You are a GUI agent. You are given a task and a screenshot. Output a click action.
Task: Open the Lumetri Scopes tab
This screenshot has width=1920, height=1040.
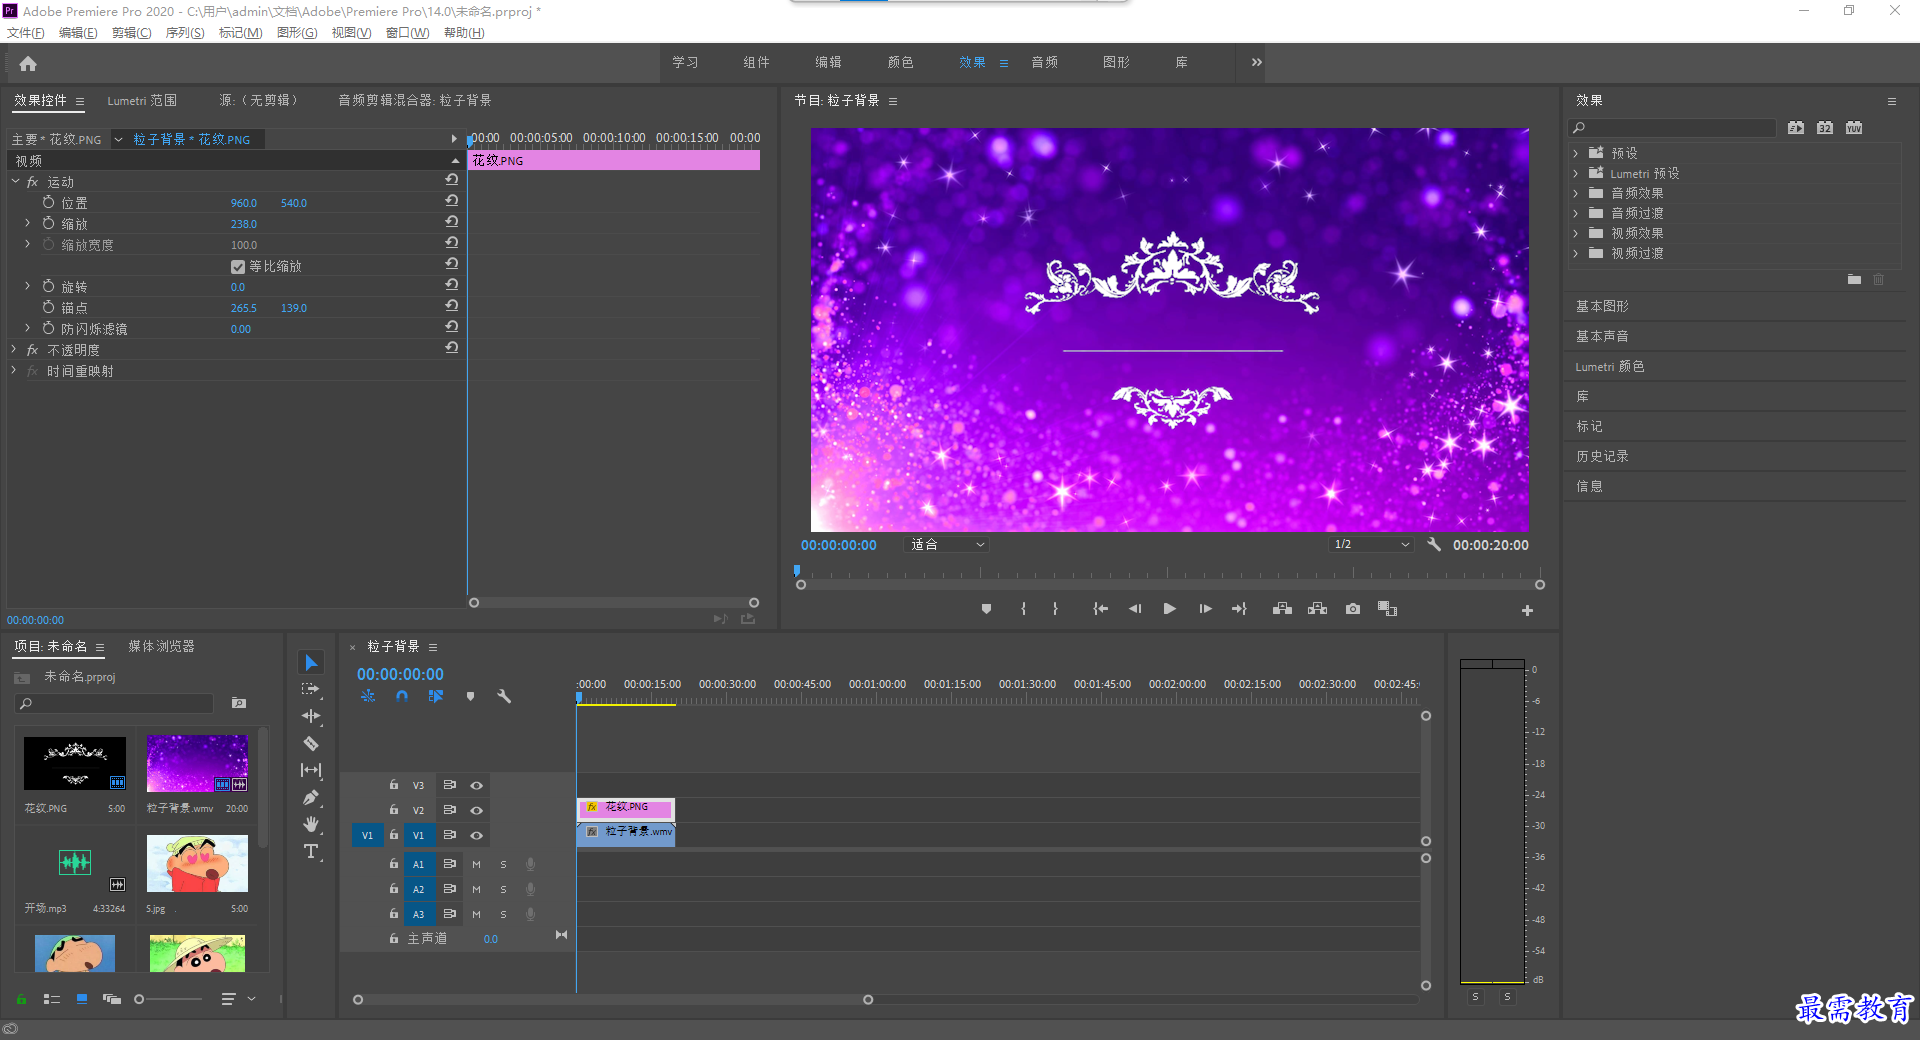pyautogui.click(x=142, y=101)
